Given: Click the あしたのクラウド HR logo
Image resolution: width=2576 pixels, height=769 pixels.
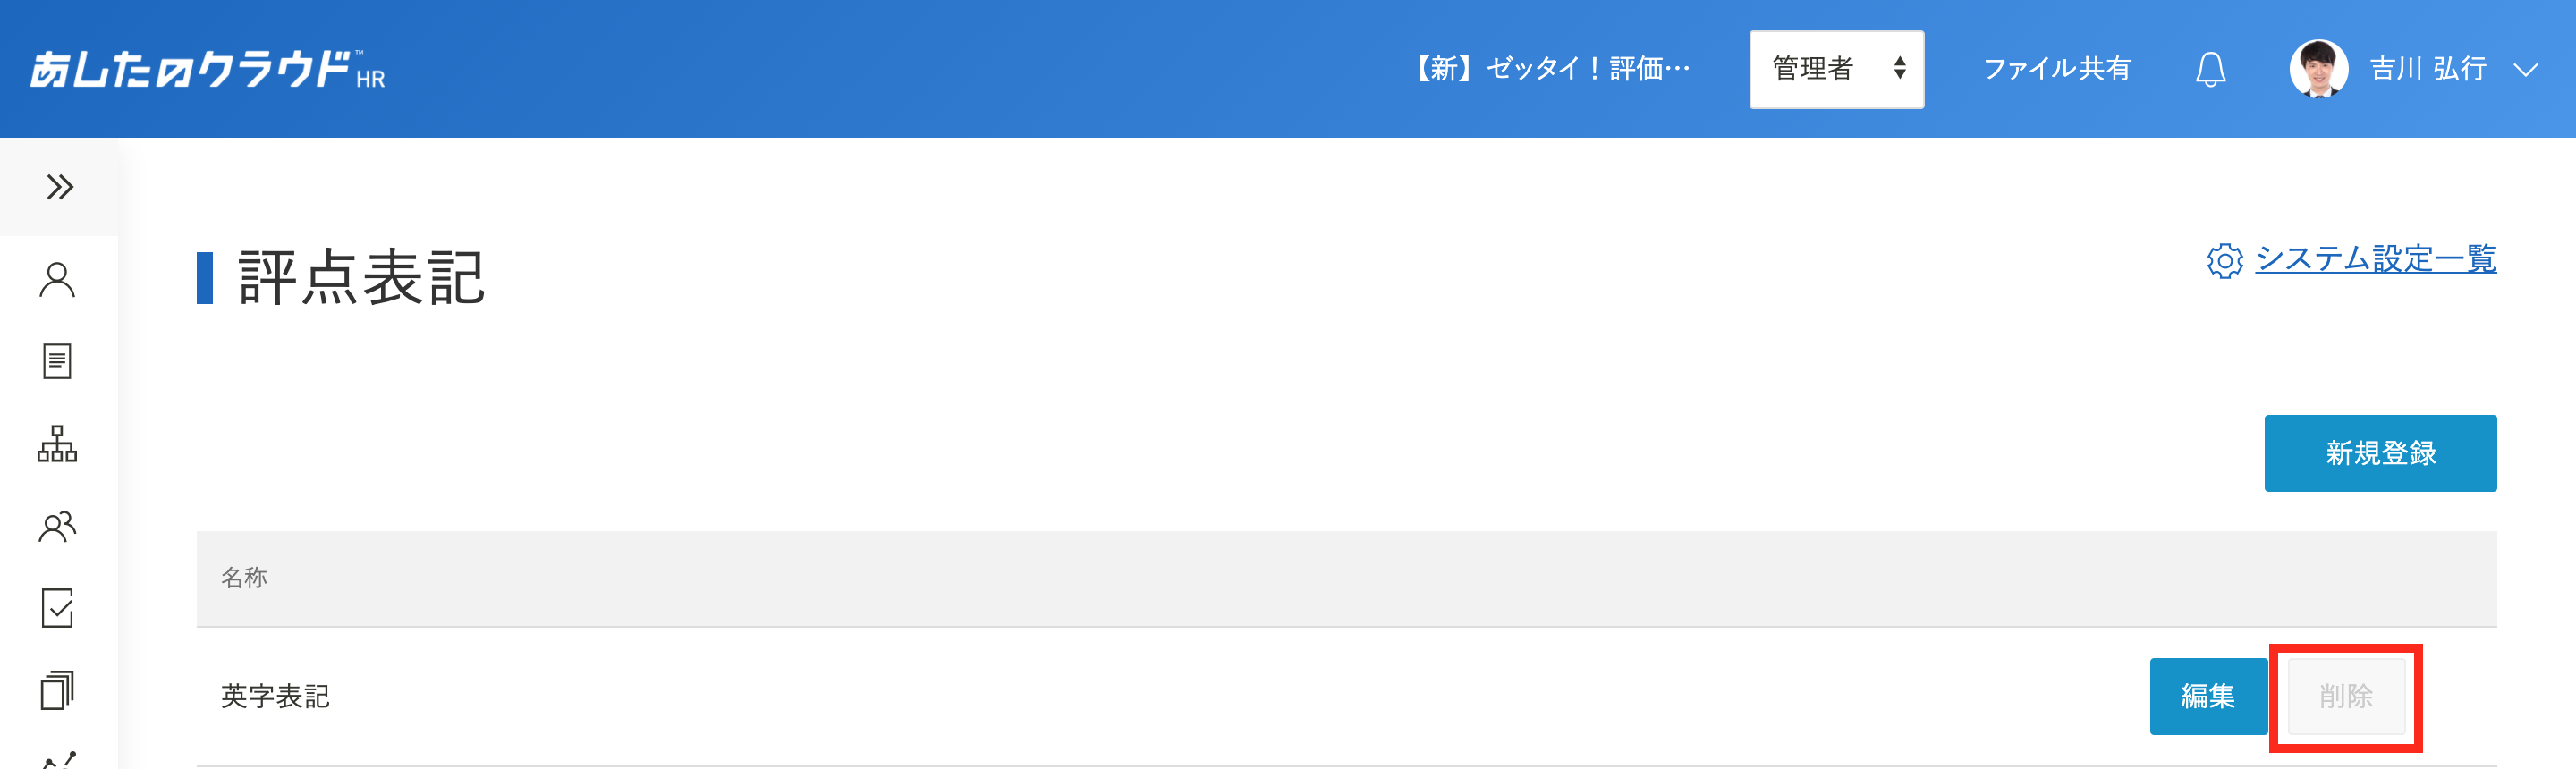Looking at the screenshot, I should point(207,69).
